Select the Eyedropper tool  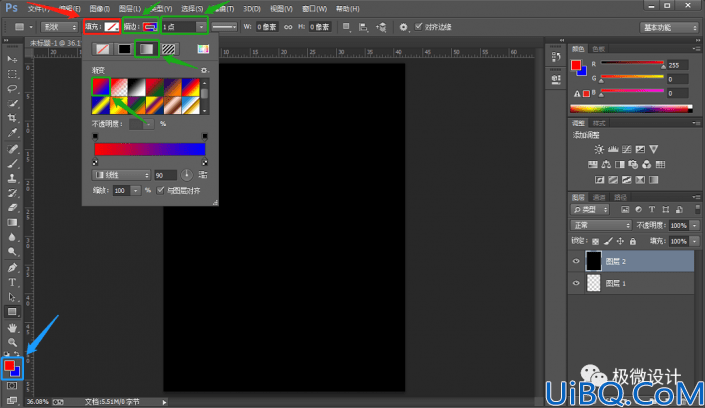pyautogui.click(x=12, y=133)
